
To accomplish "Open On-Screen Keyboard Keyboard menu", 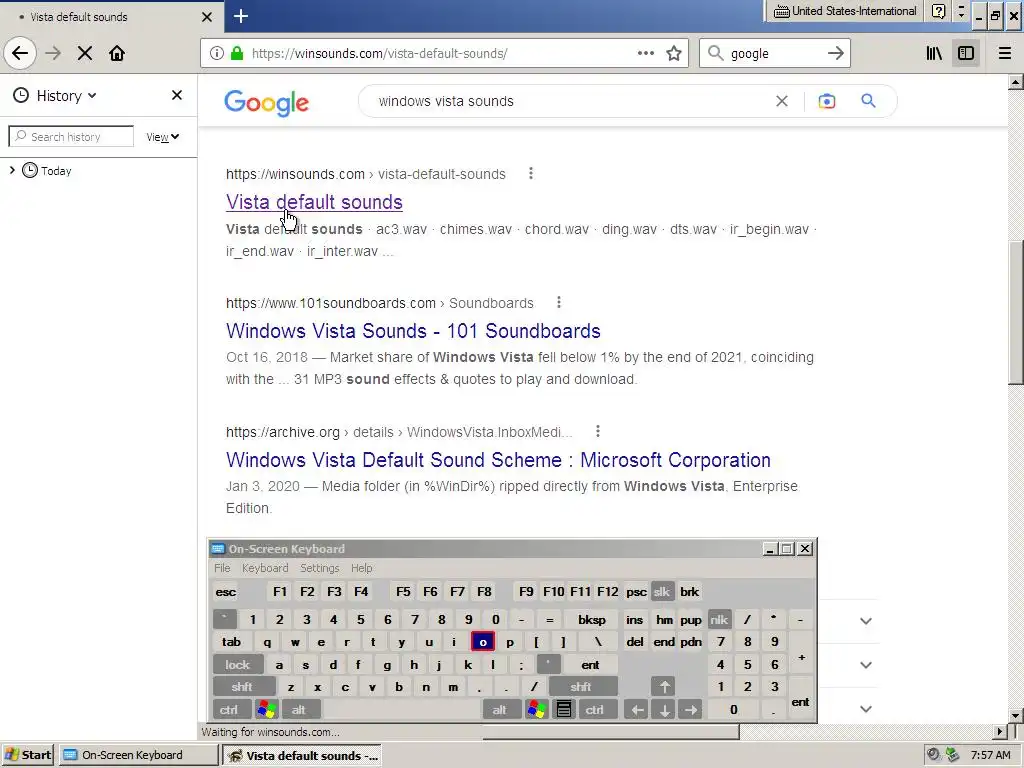I will [265, 568].
